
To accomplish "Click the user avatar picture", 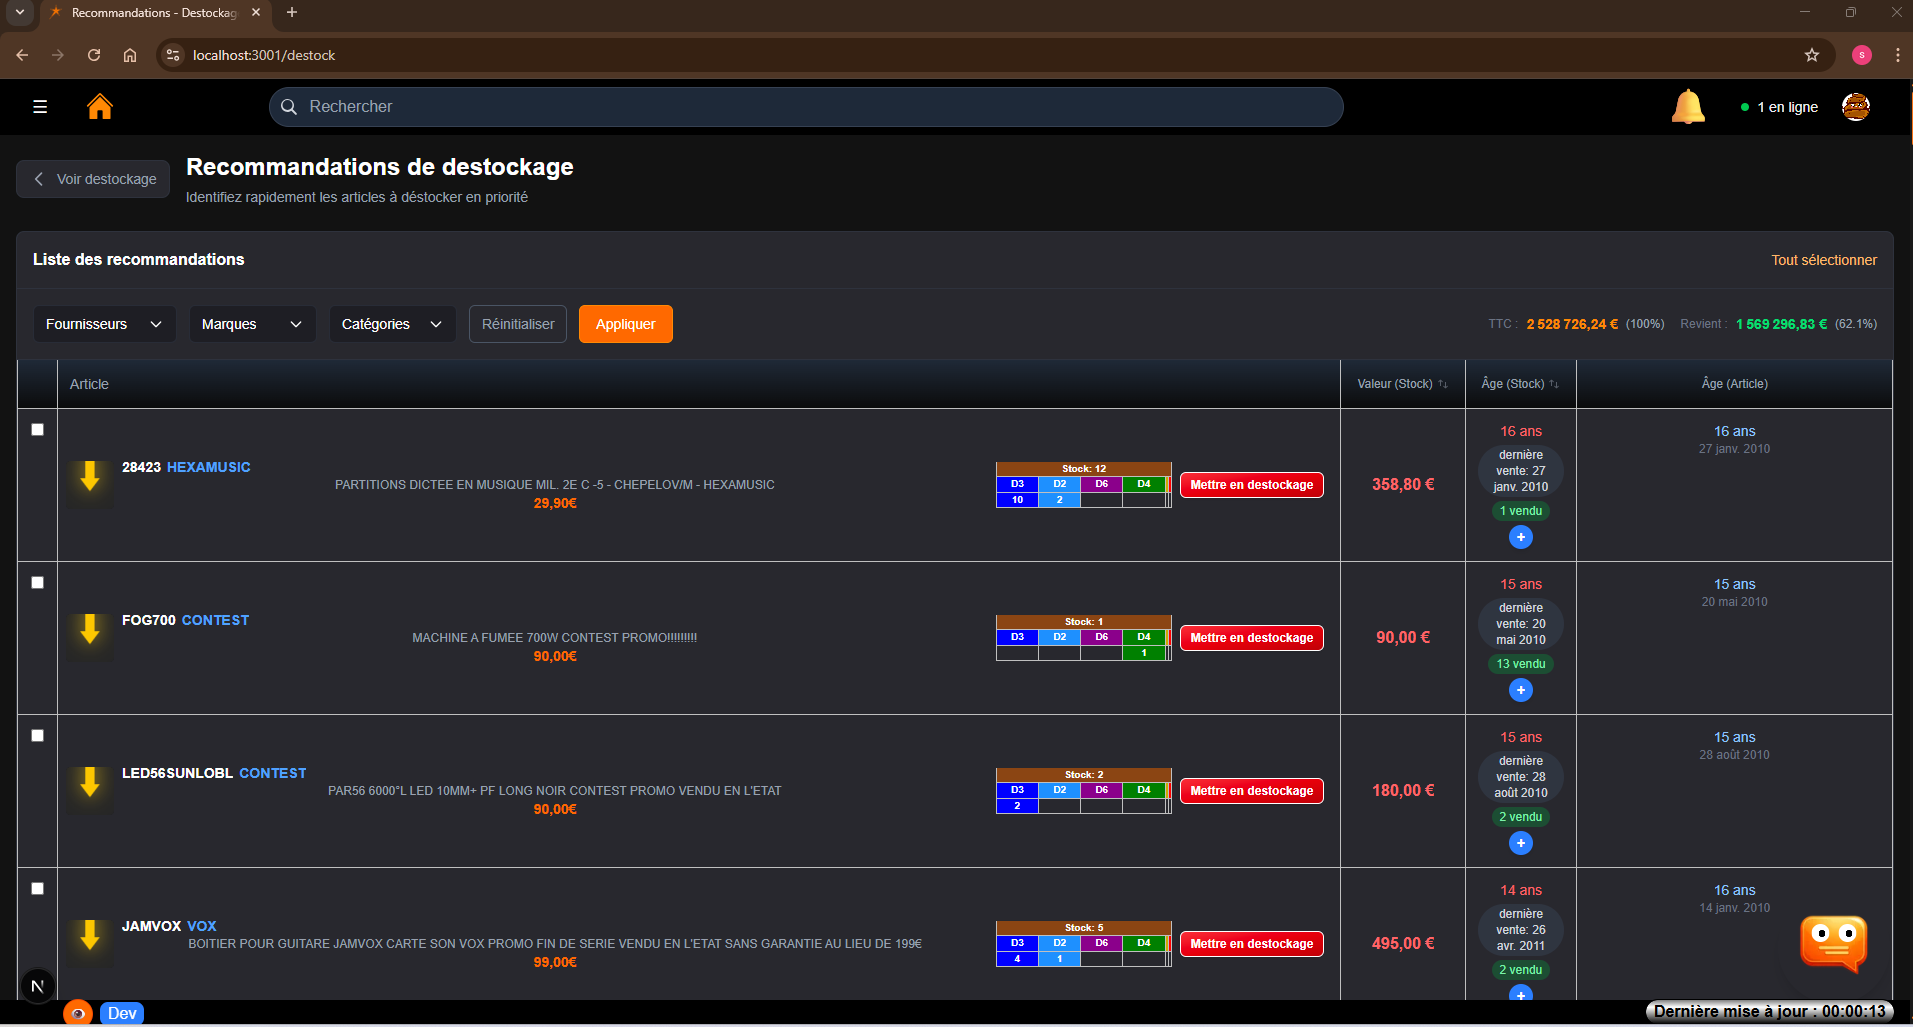I will pos(1856,106).
